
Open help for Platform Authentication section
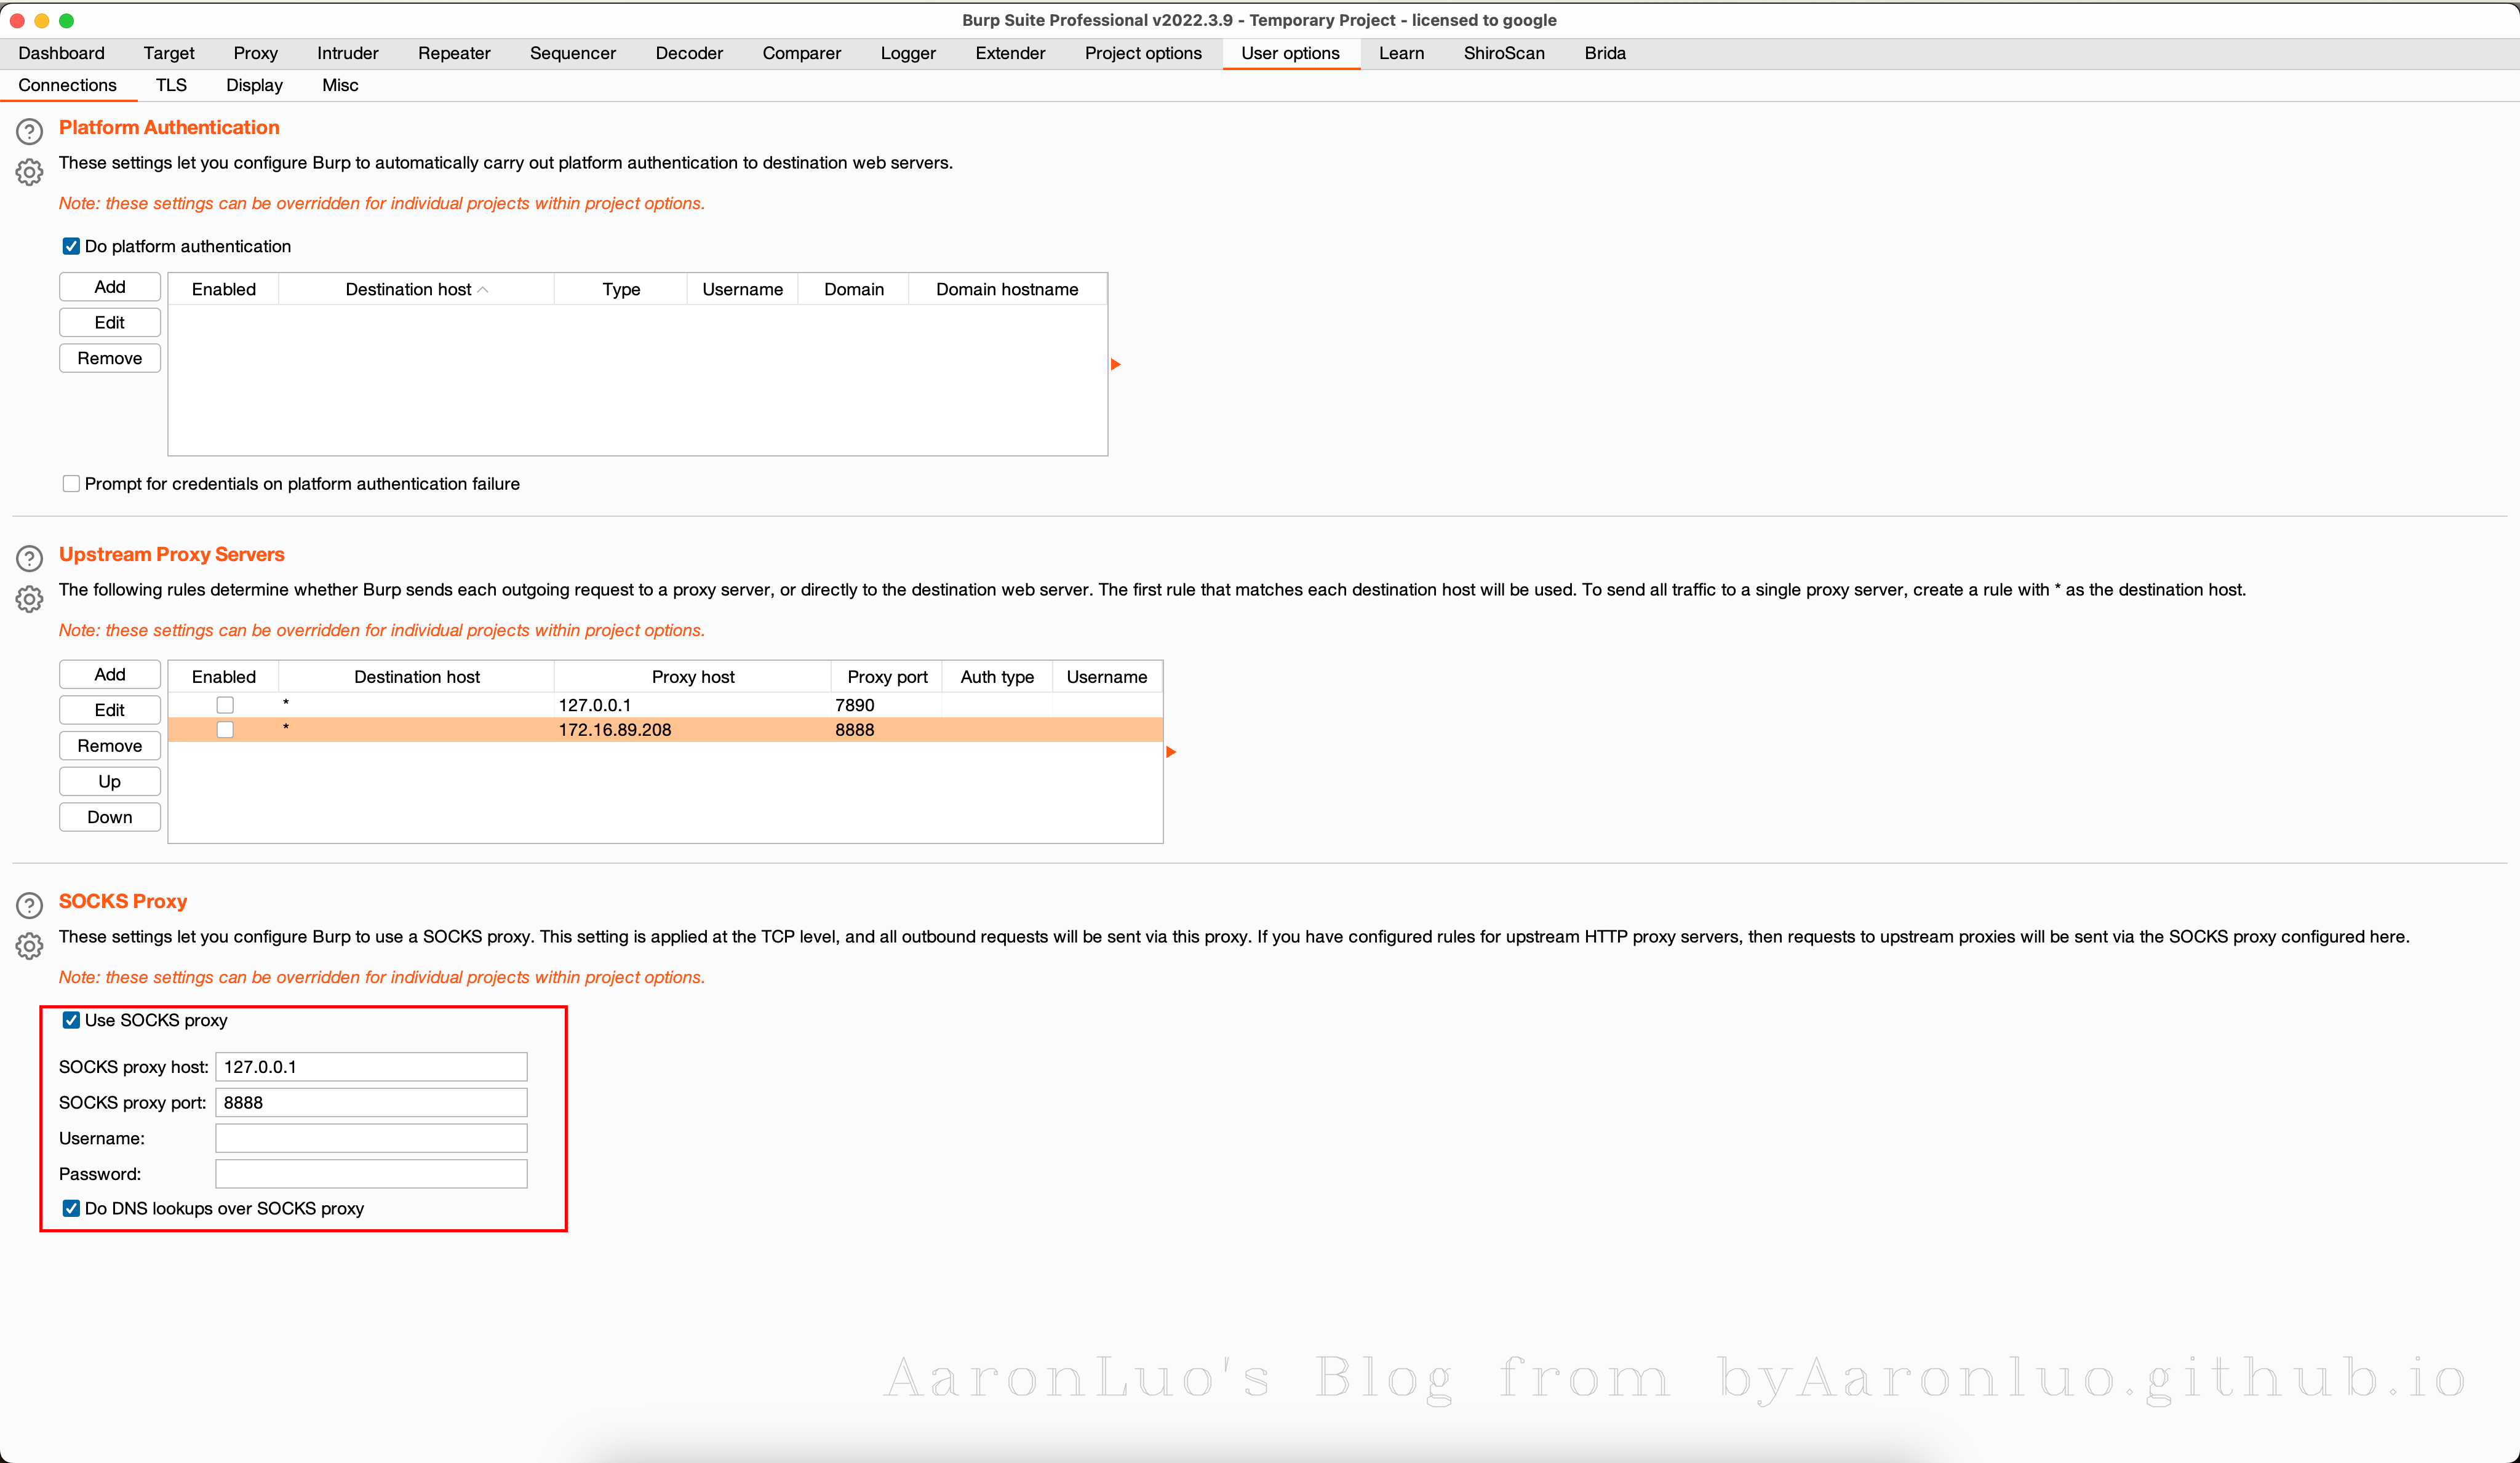pos(29,131)
